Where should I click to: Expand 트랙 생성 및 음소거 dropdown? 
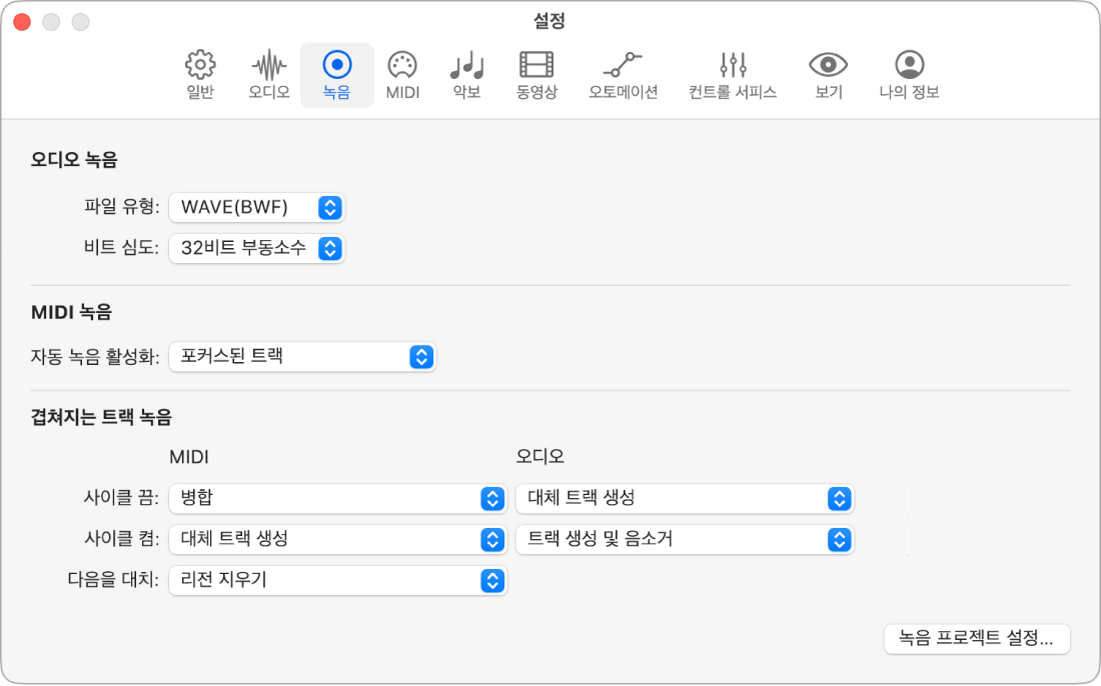point(684,539)
